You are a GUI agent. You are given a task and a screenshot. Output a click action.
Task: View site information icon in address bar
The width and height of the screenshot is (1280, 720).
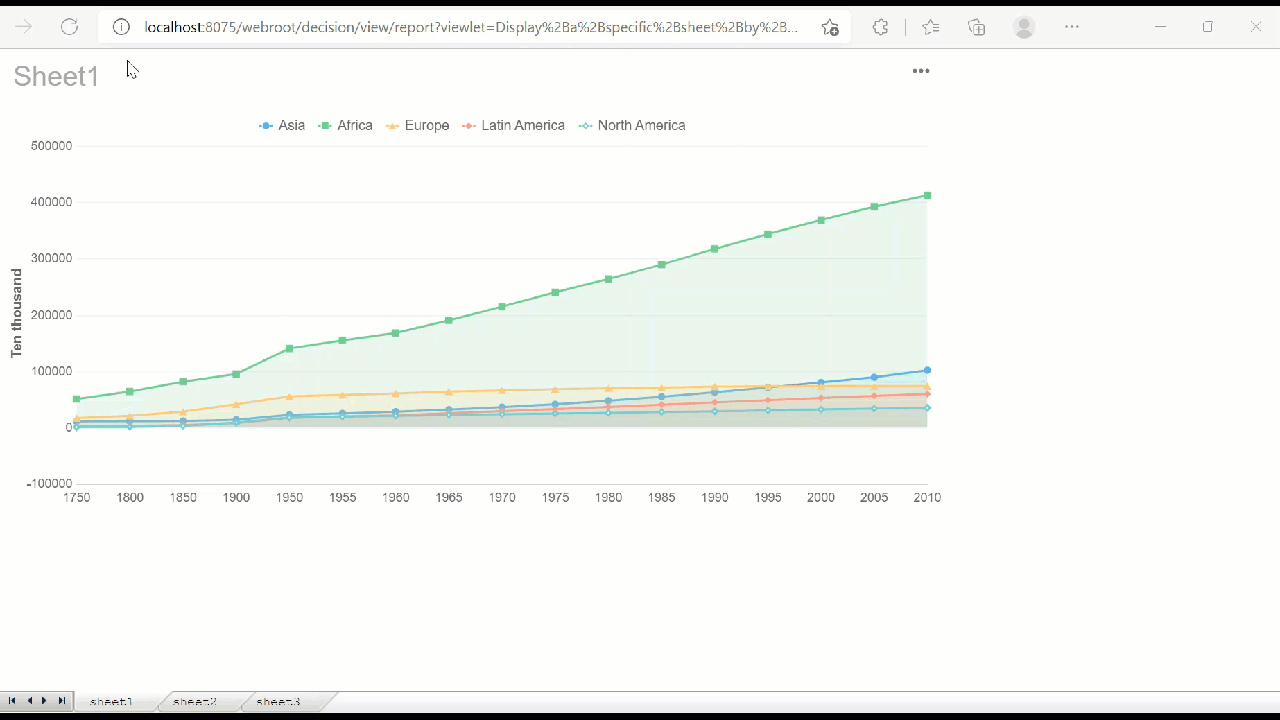[121, 27]
